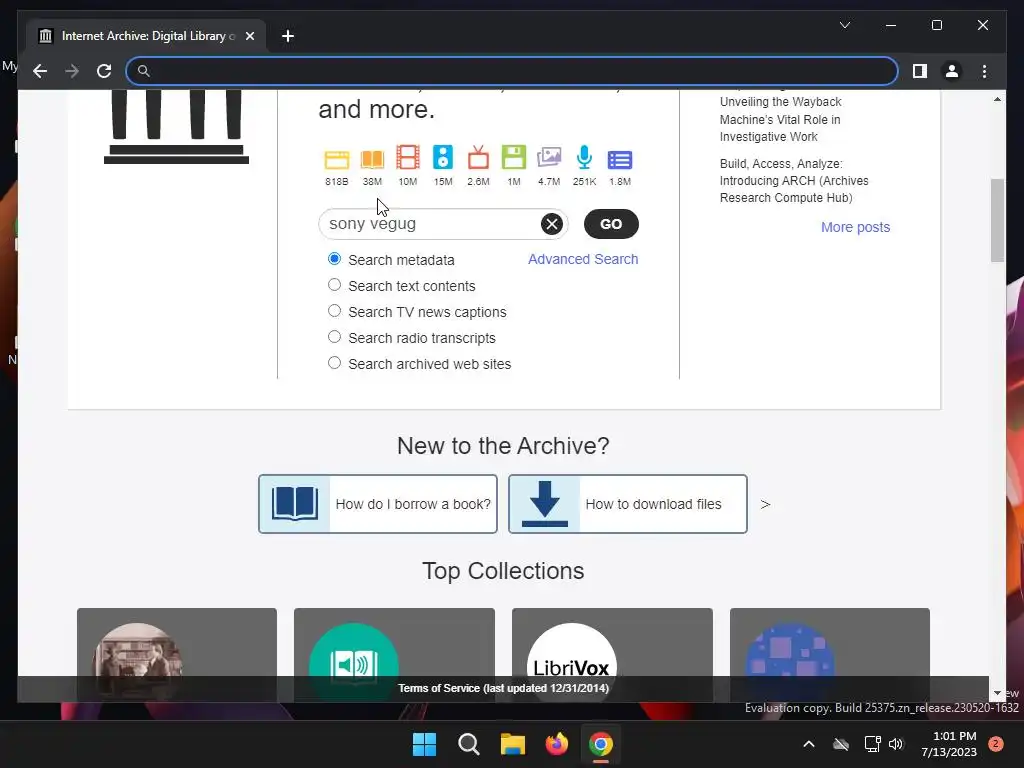The width and height of the screenshot is (1024, 768).
Task: Open File Explorer from taskbar
Action: coord(513,744)
